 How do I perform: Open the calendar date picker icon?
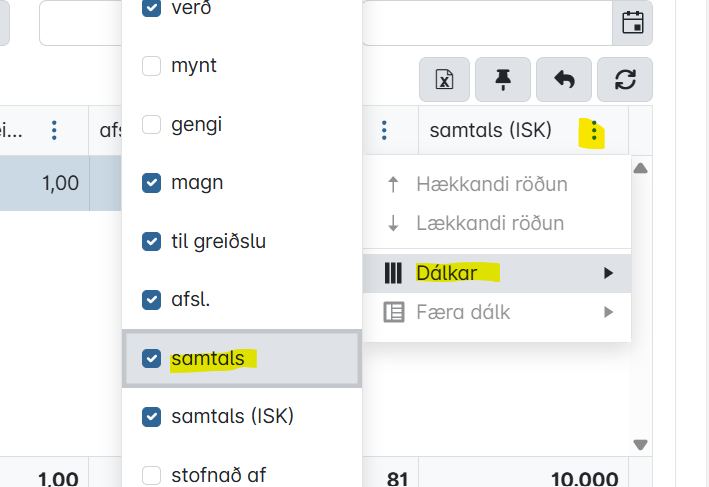coord(632,22)
